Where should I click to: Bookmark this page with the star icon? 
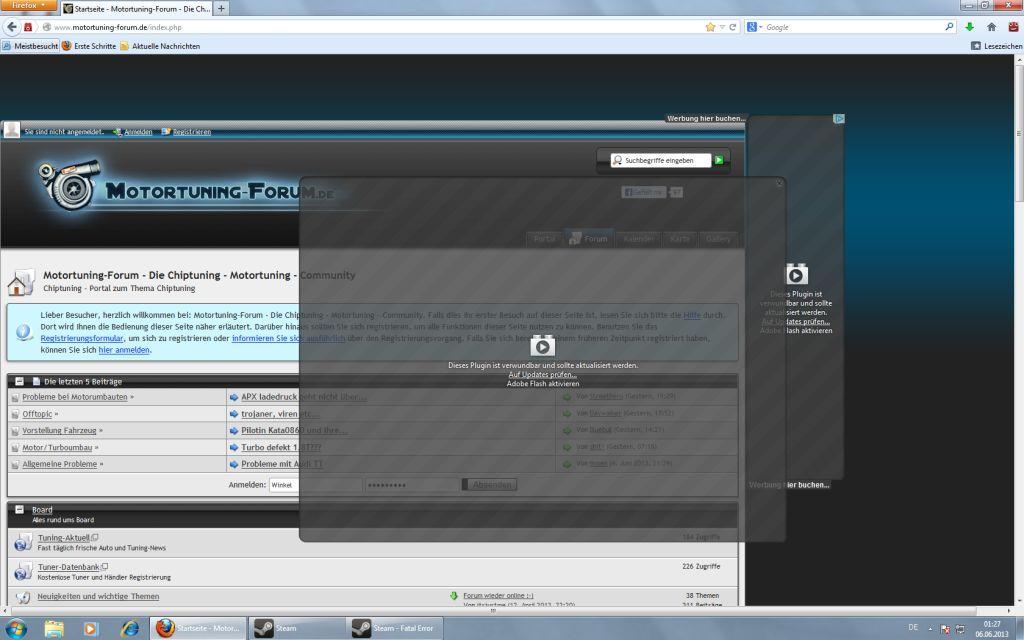click(x=711, y=27)
